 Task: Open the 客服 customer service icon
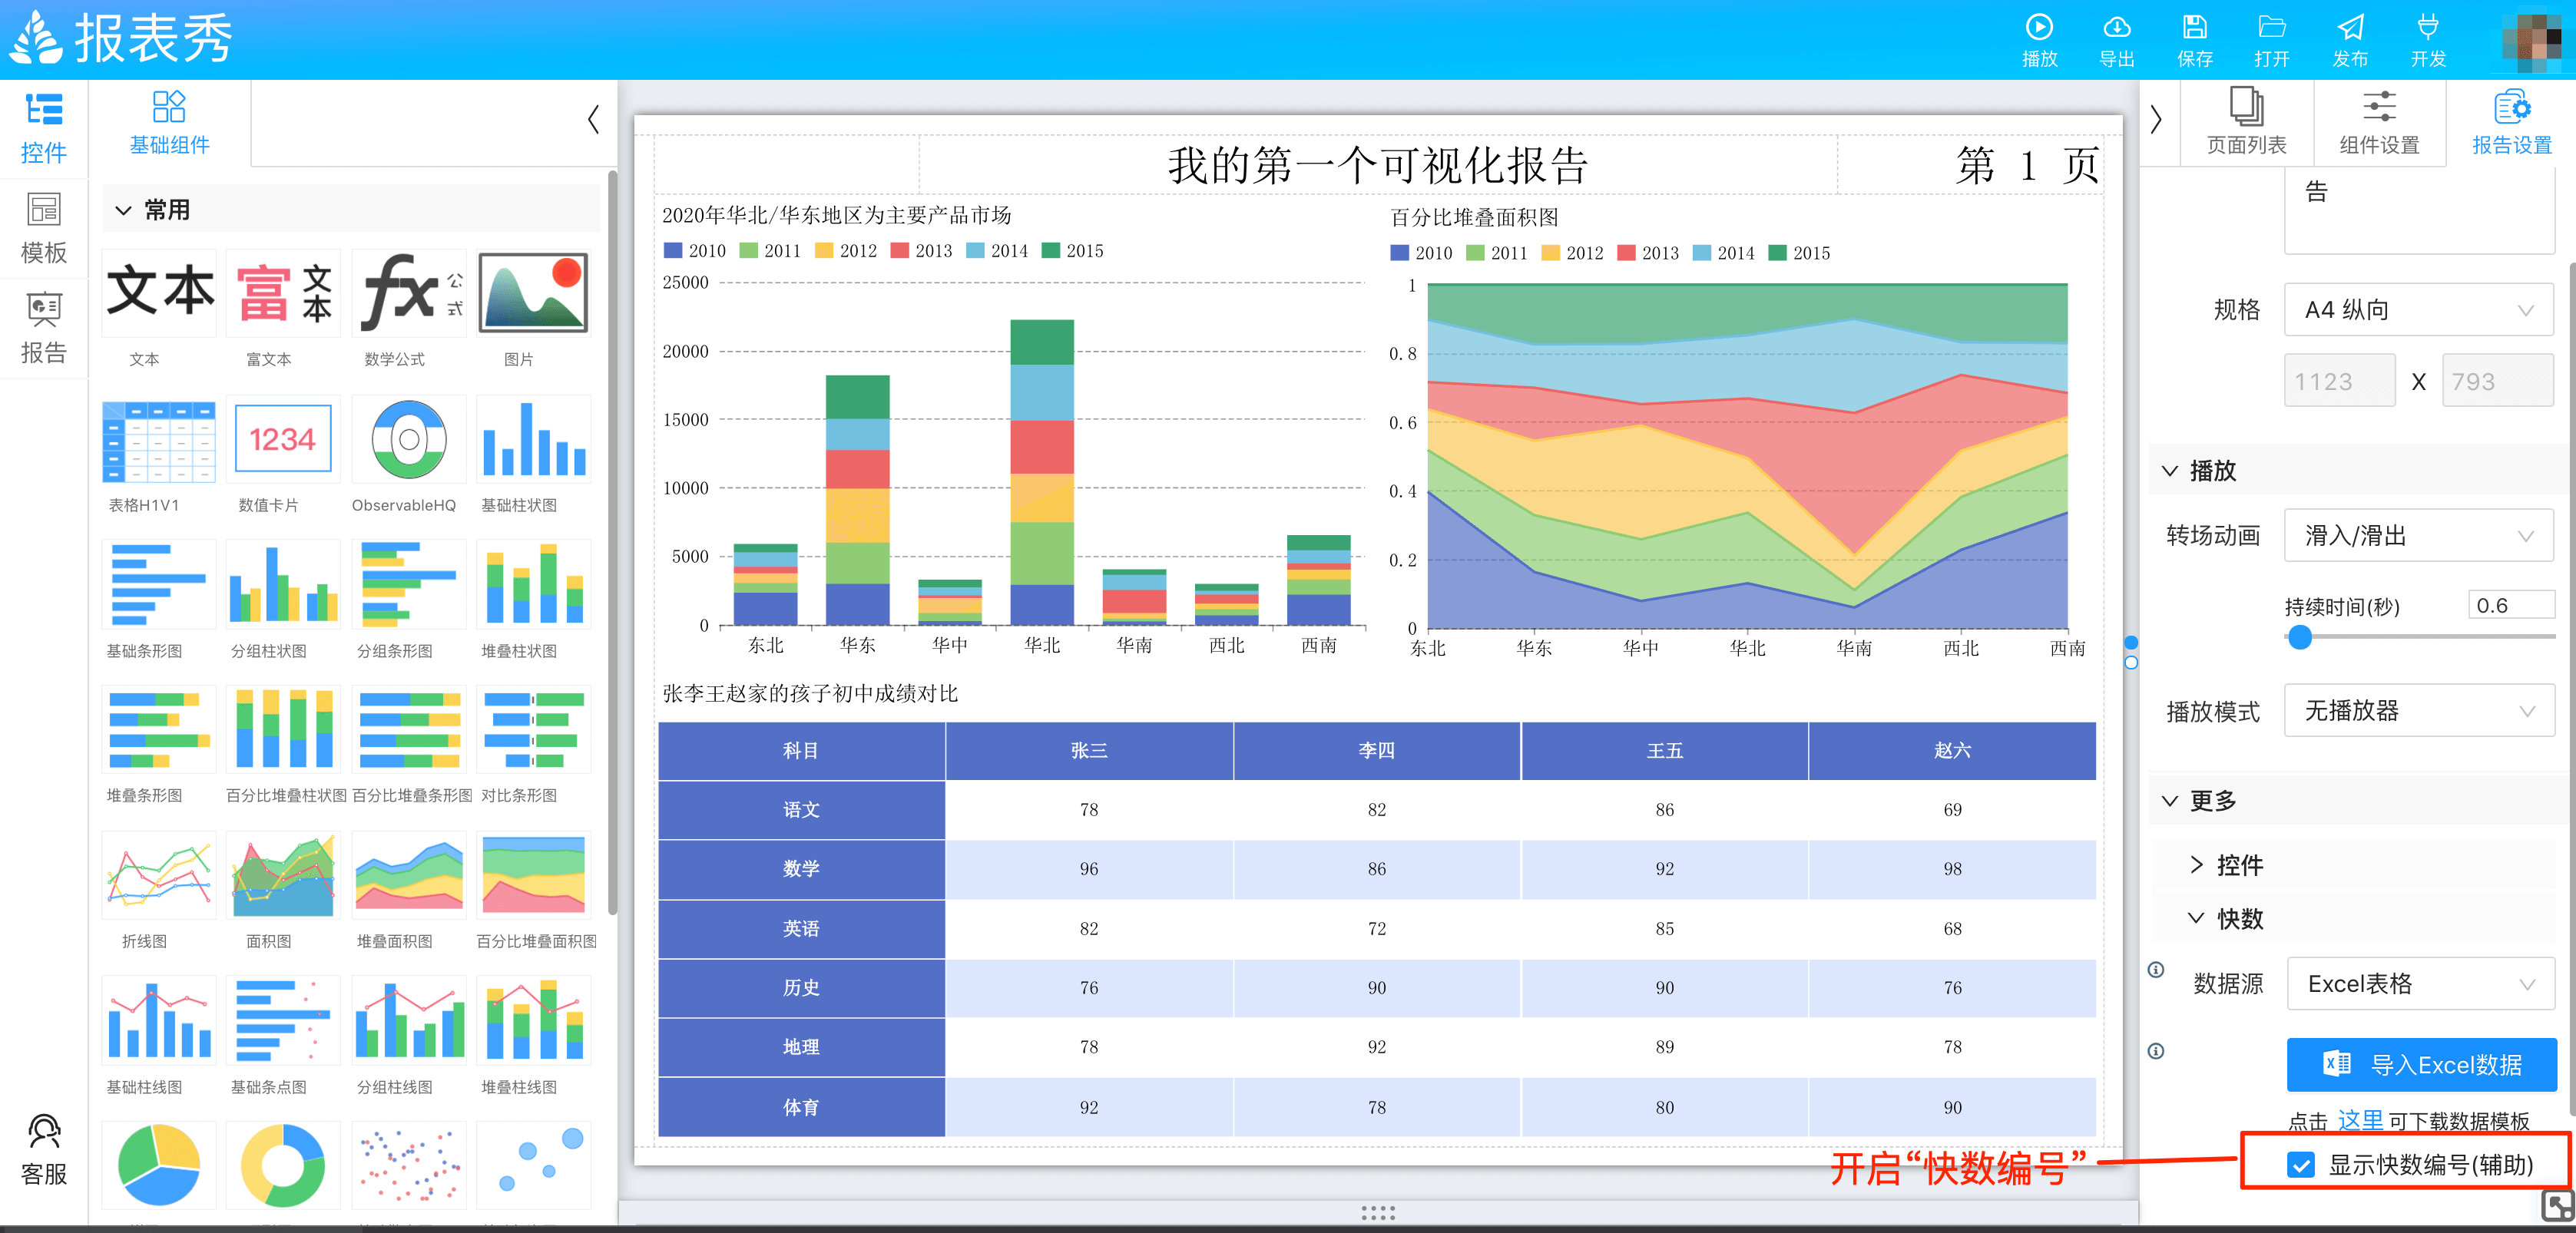tap(43, 1150)
